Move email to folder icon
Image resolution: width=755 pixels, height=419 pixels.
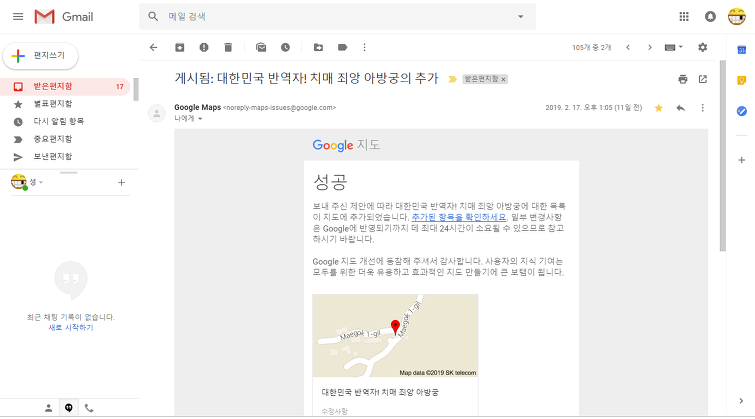(x=318, y=47)
